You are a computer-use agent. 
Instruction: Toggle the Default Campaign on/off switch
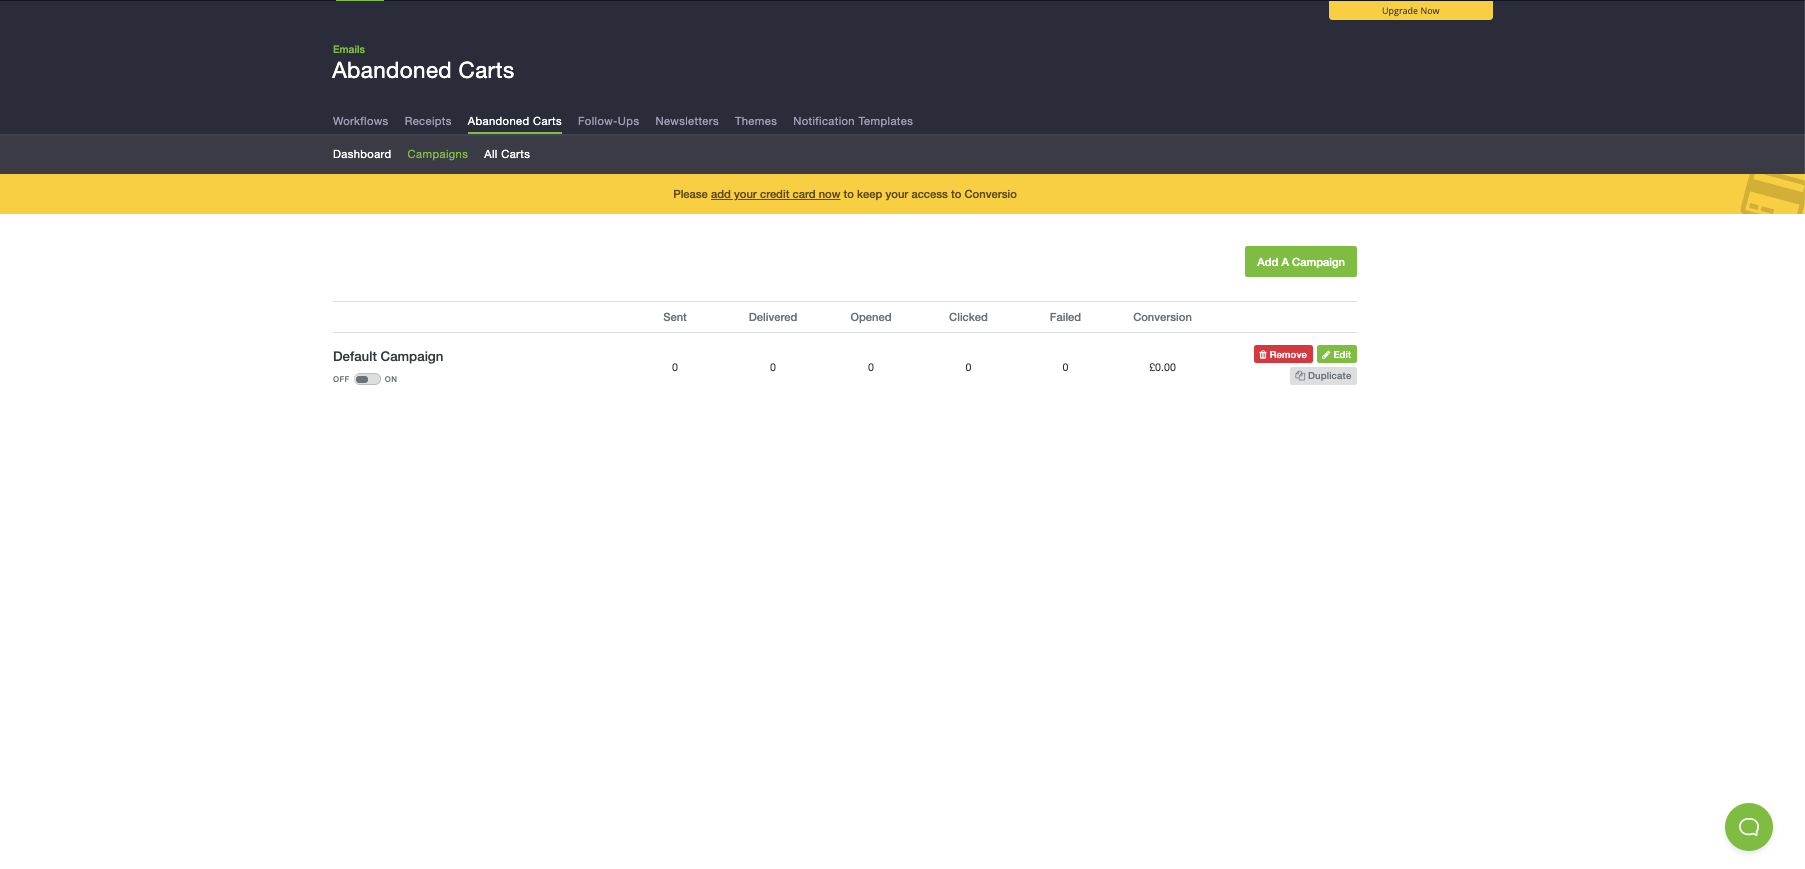[x=367, y=379]
